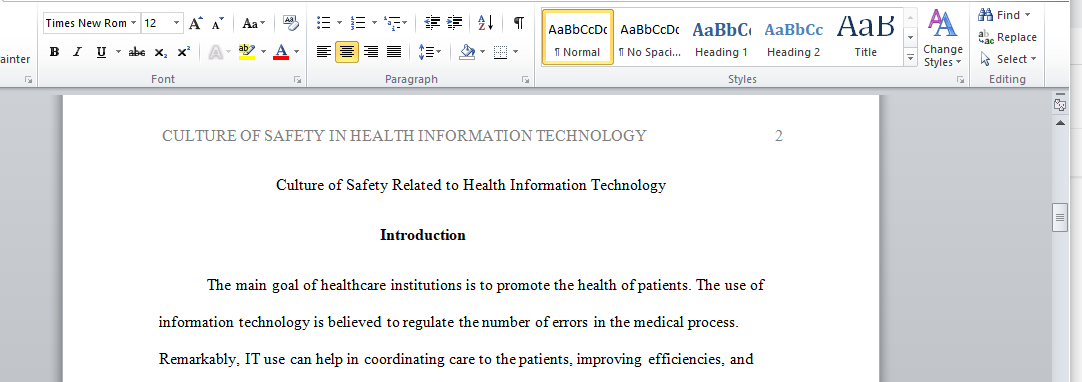The height and width of the screenshot is (382, 1082).
Task: Click the Shading paint bucket icon
Action: coord(467,52)
